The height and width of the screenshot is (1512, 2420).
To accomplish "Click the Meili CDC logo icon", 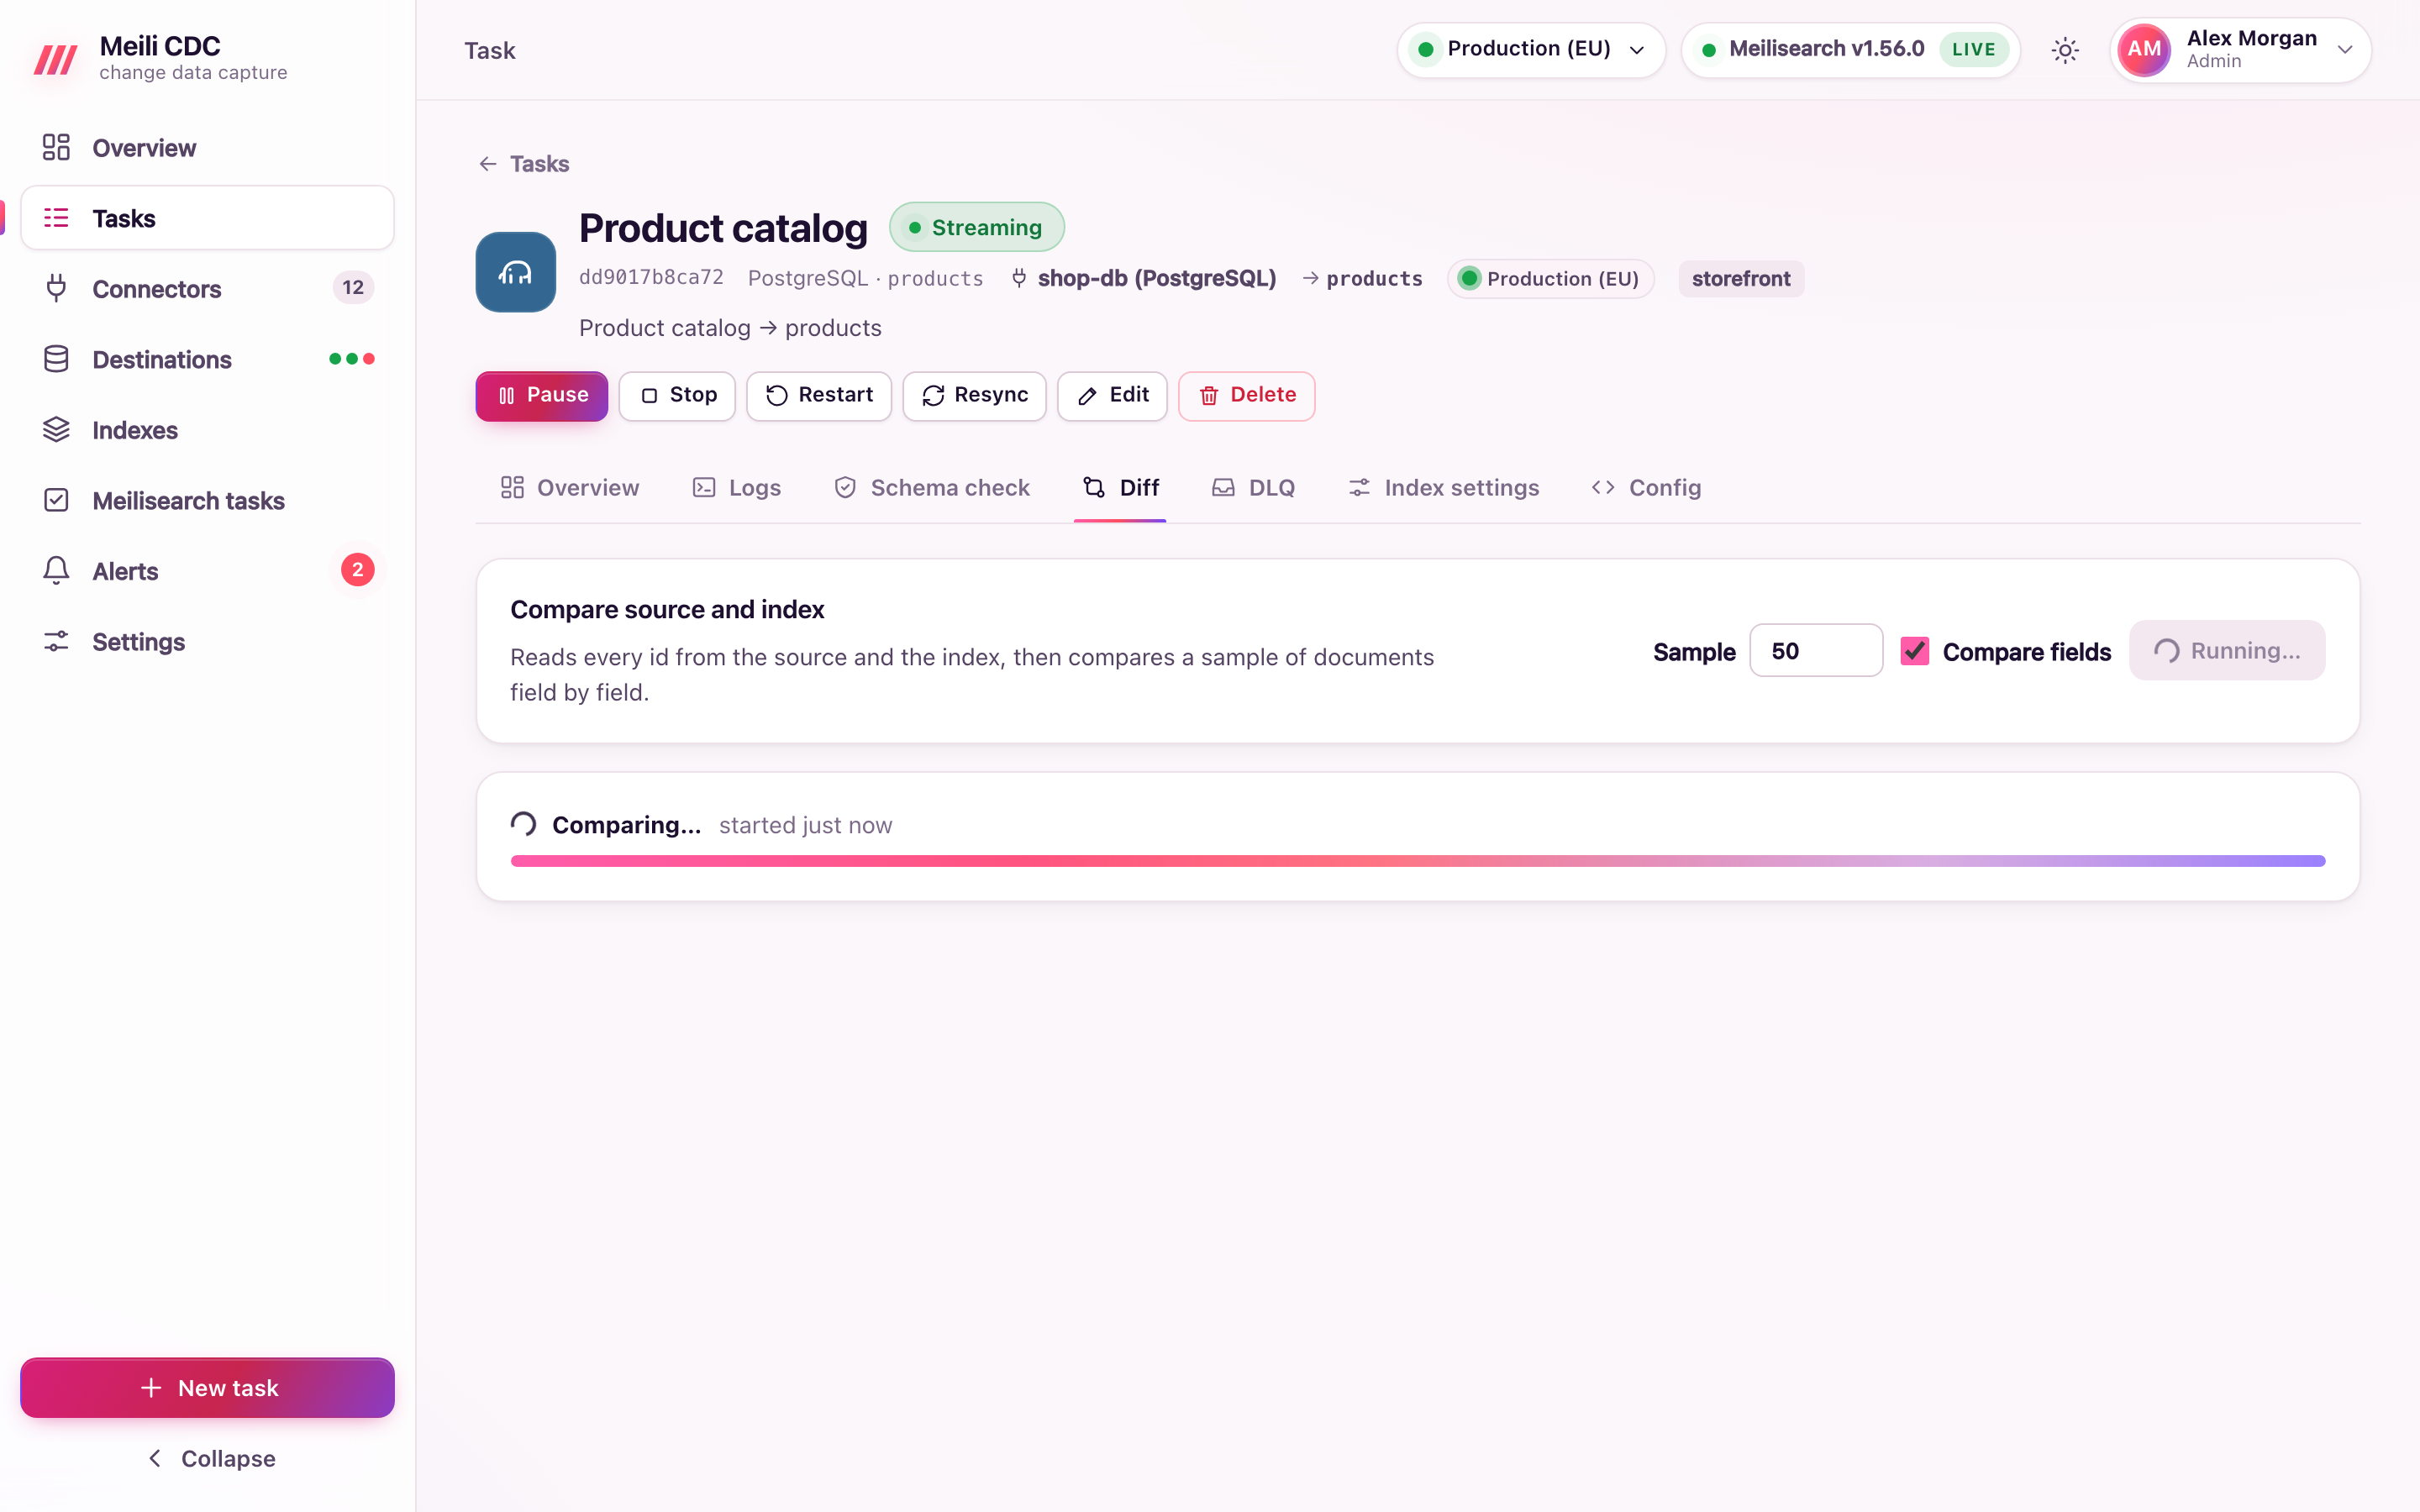I will pyautogui.click(x=56, y=59).
